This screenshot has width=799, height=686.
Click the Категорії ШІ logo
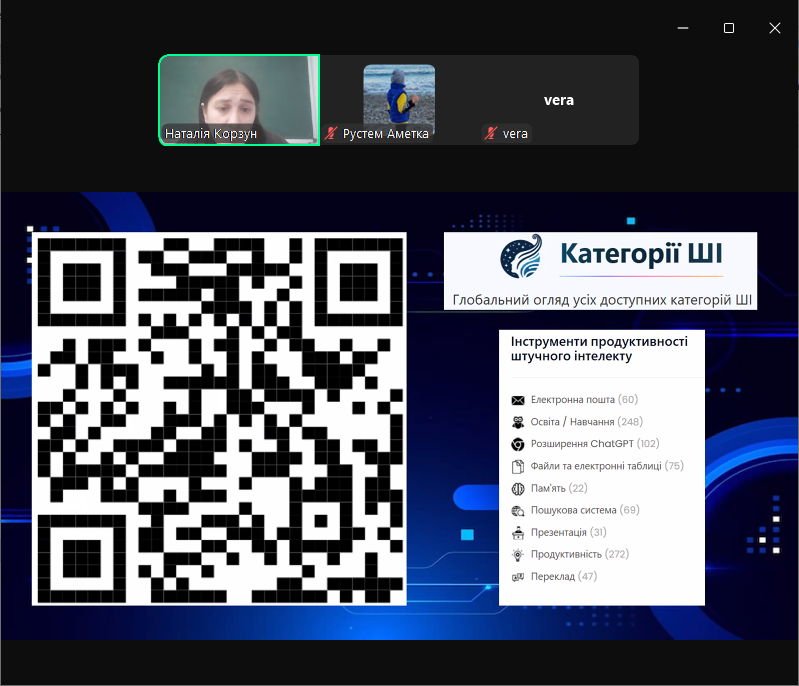click(x=521, y=257)
